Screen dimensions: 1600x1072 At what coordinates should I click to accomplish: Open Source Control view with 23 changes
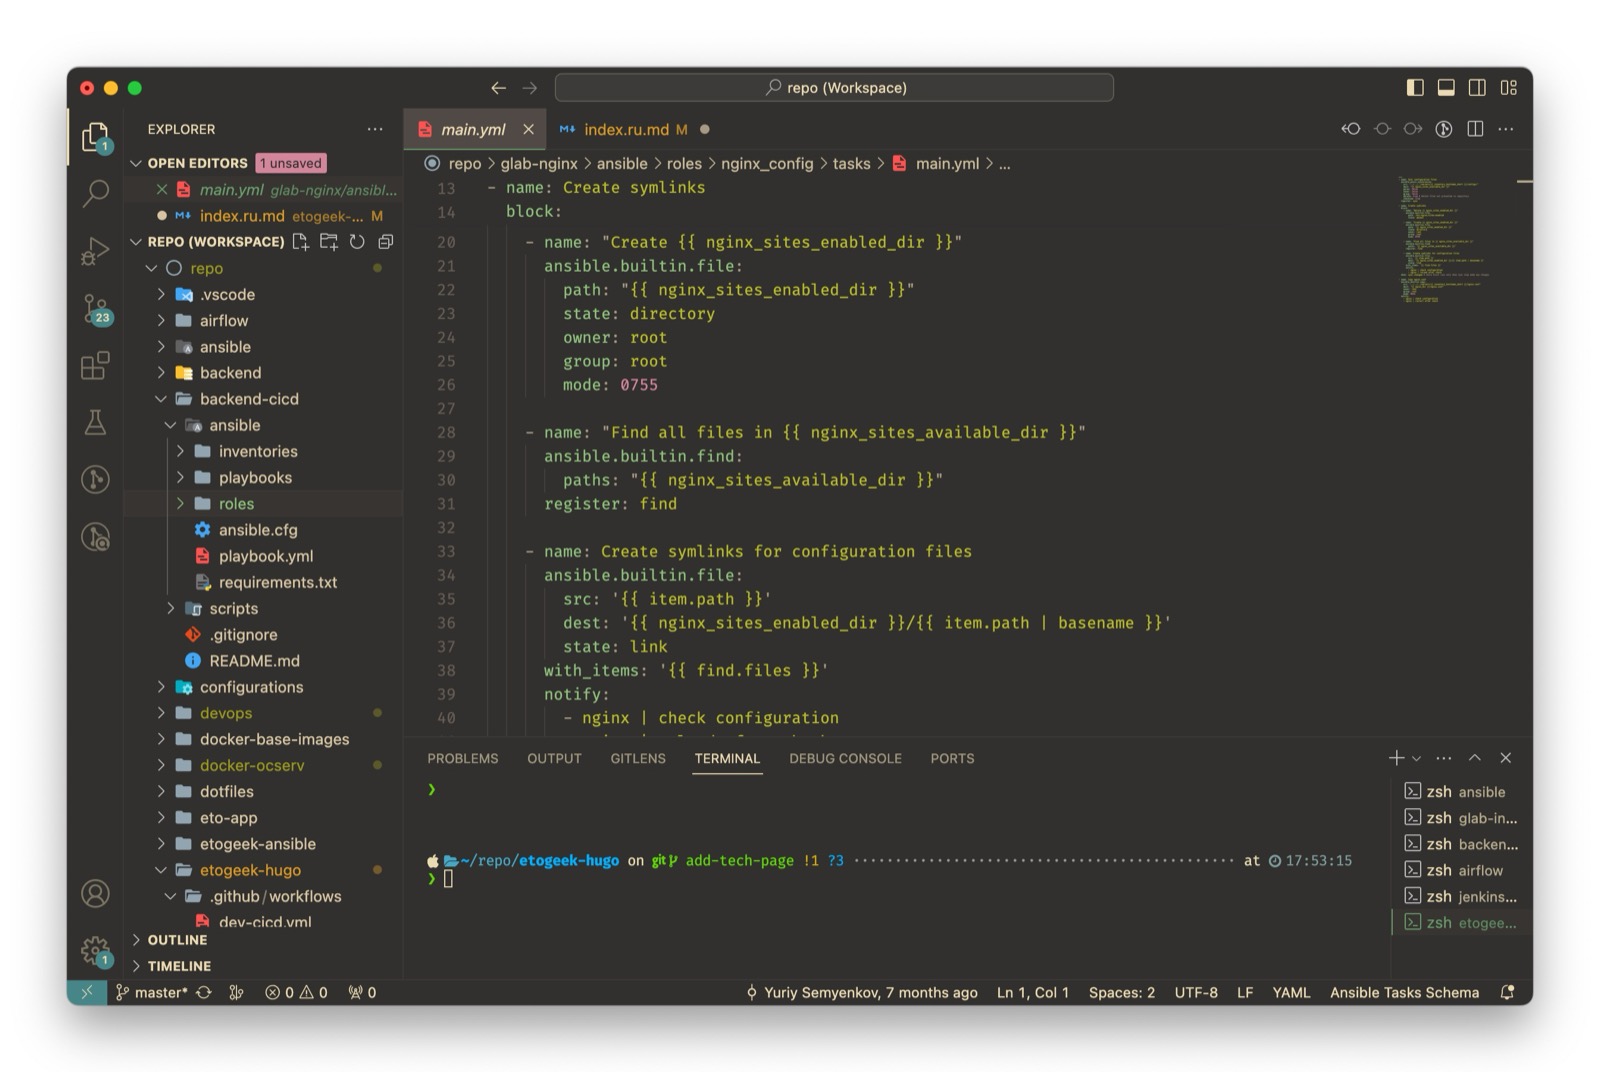[x=95, y=308]
